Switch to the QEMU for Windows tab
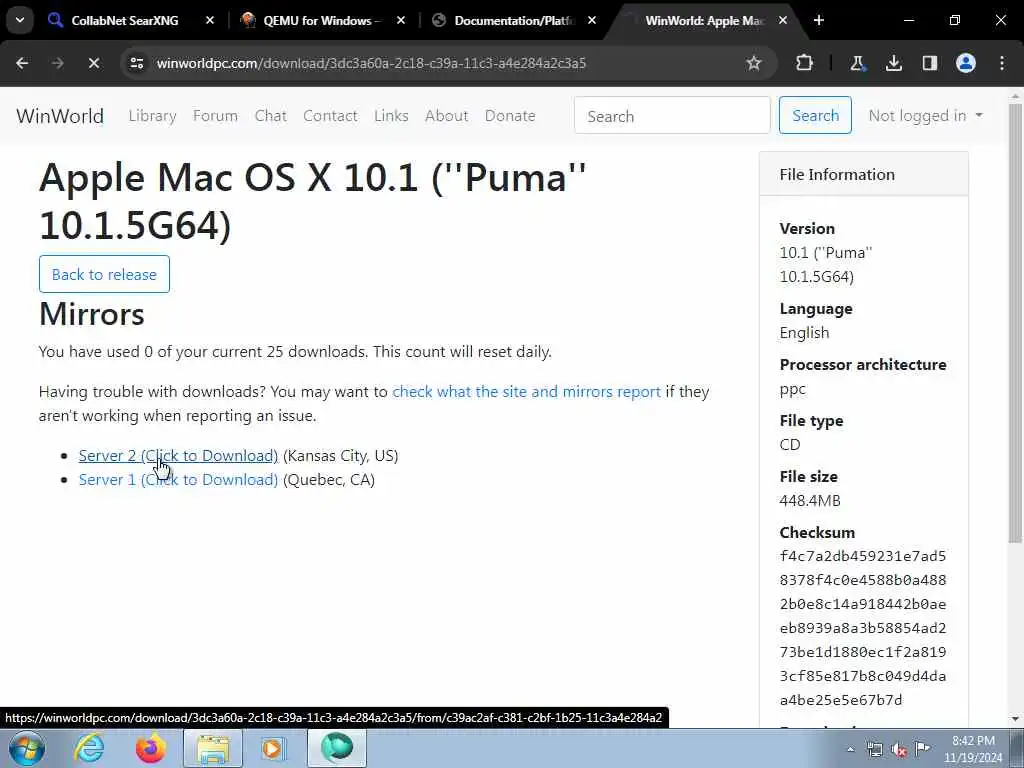 click(x=321, y=20)
